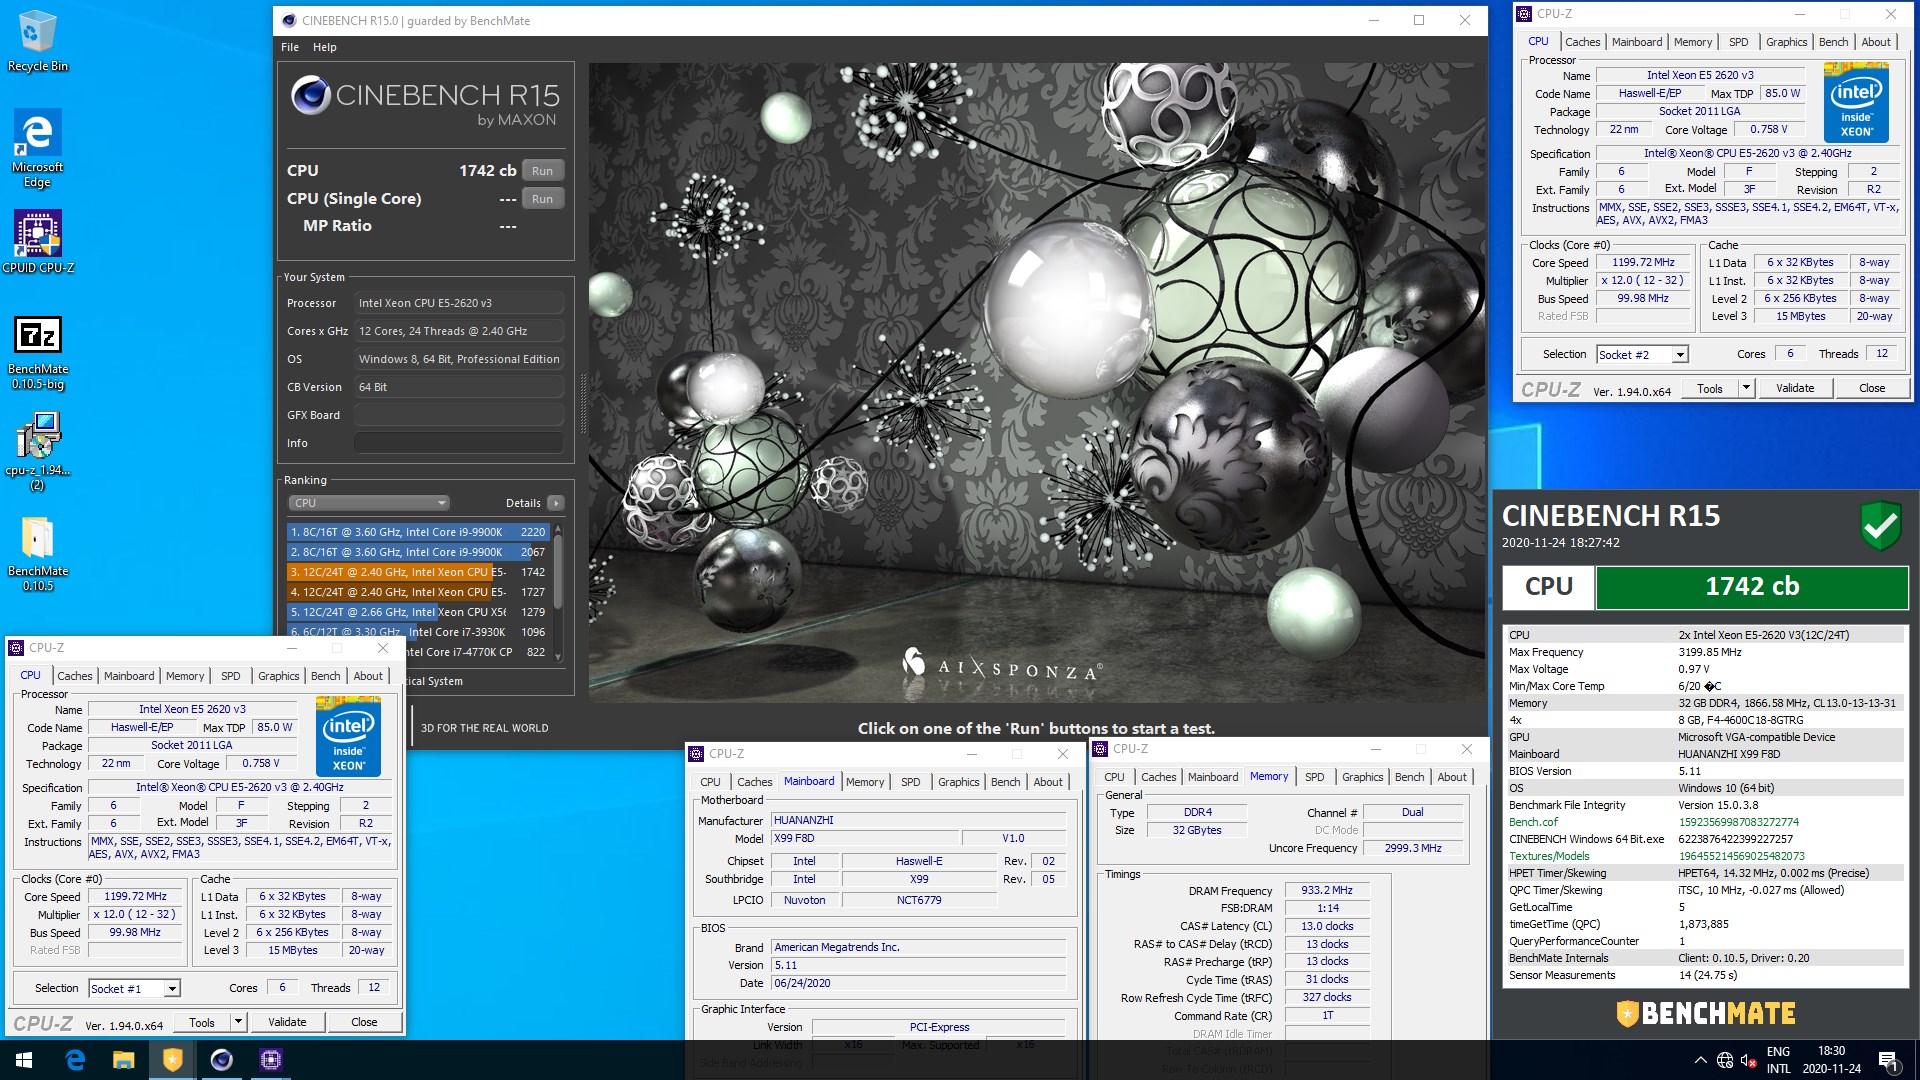This screenshot has height=1080, width=1920.
Task: Open About tab in Mainboard CPU-Z window
Action: tap(1048, 782)
